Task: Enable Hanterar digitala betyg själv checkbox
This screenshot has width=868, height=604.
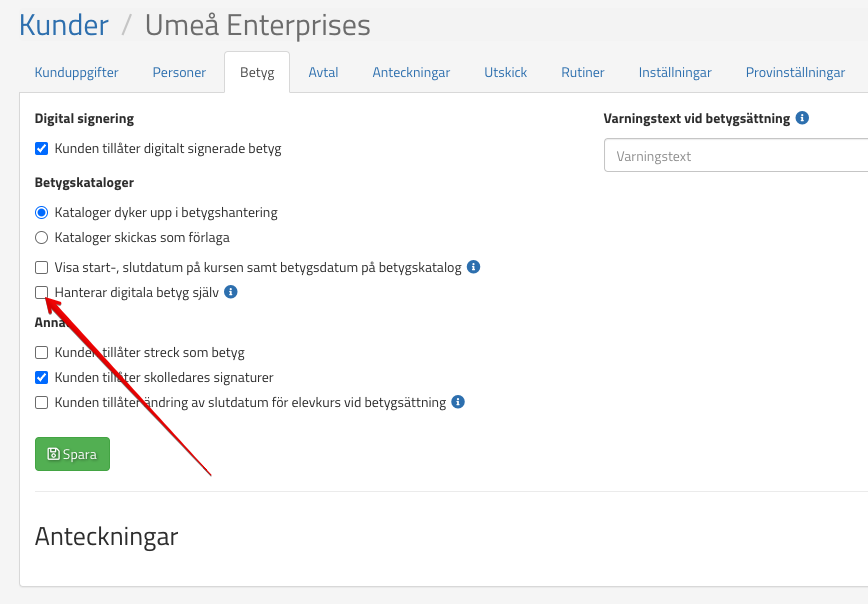Action: pyautogui.click(x=41, y=292)
